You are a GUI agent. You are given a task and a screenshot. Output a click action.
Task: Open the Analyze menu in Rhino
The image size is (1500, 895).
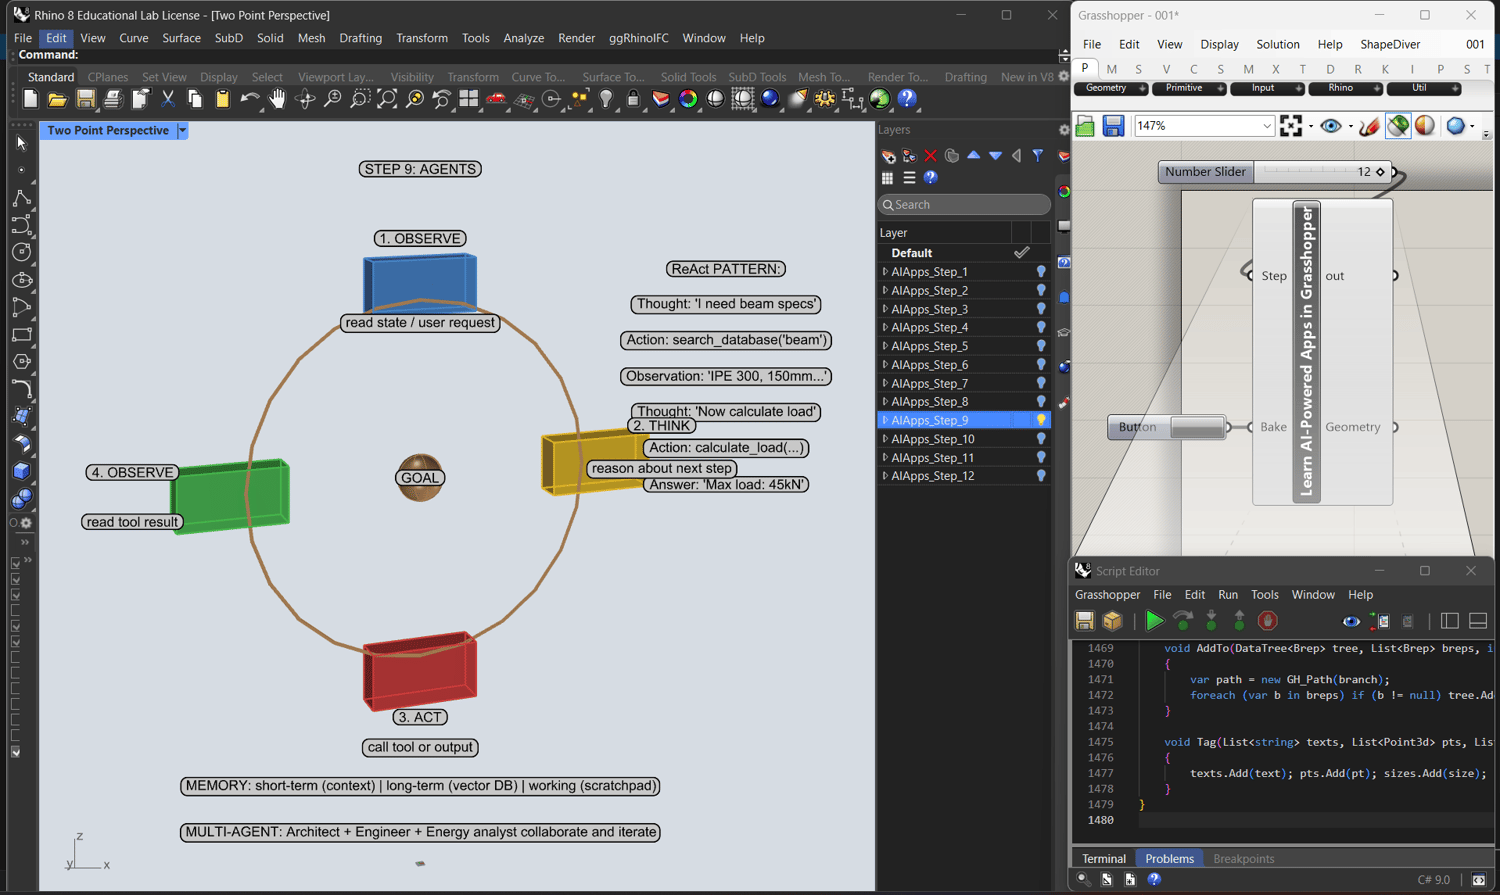pos(523,38)
